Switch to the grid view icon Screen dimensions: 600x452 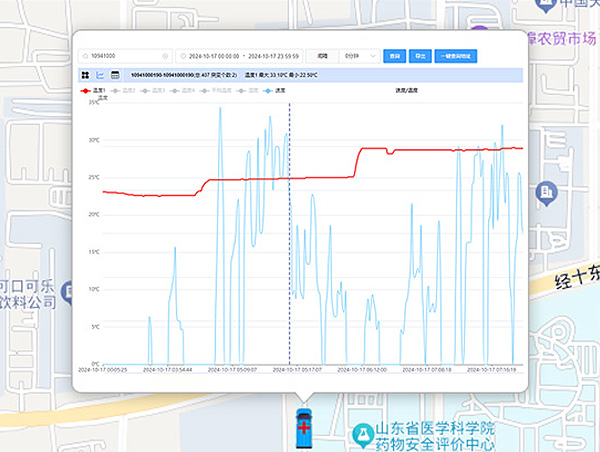tap(85, 75)
